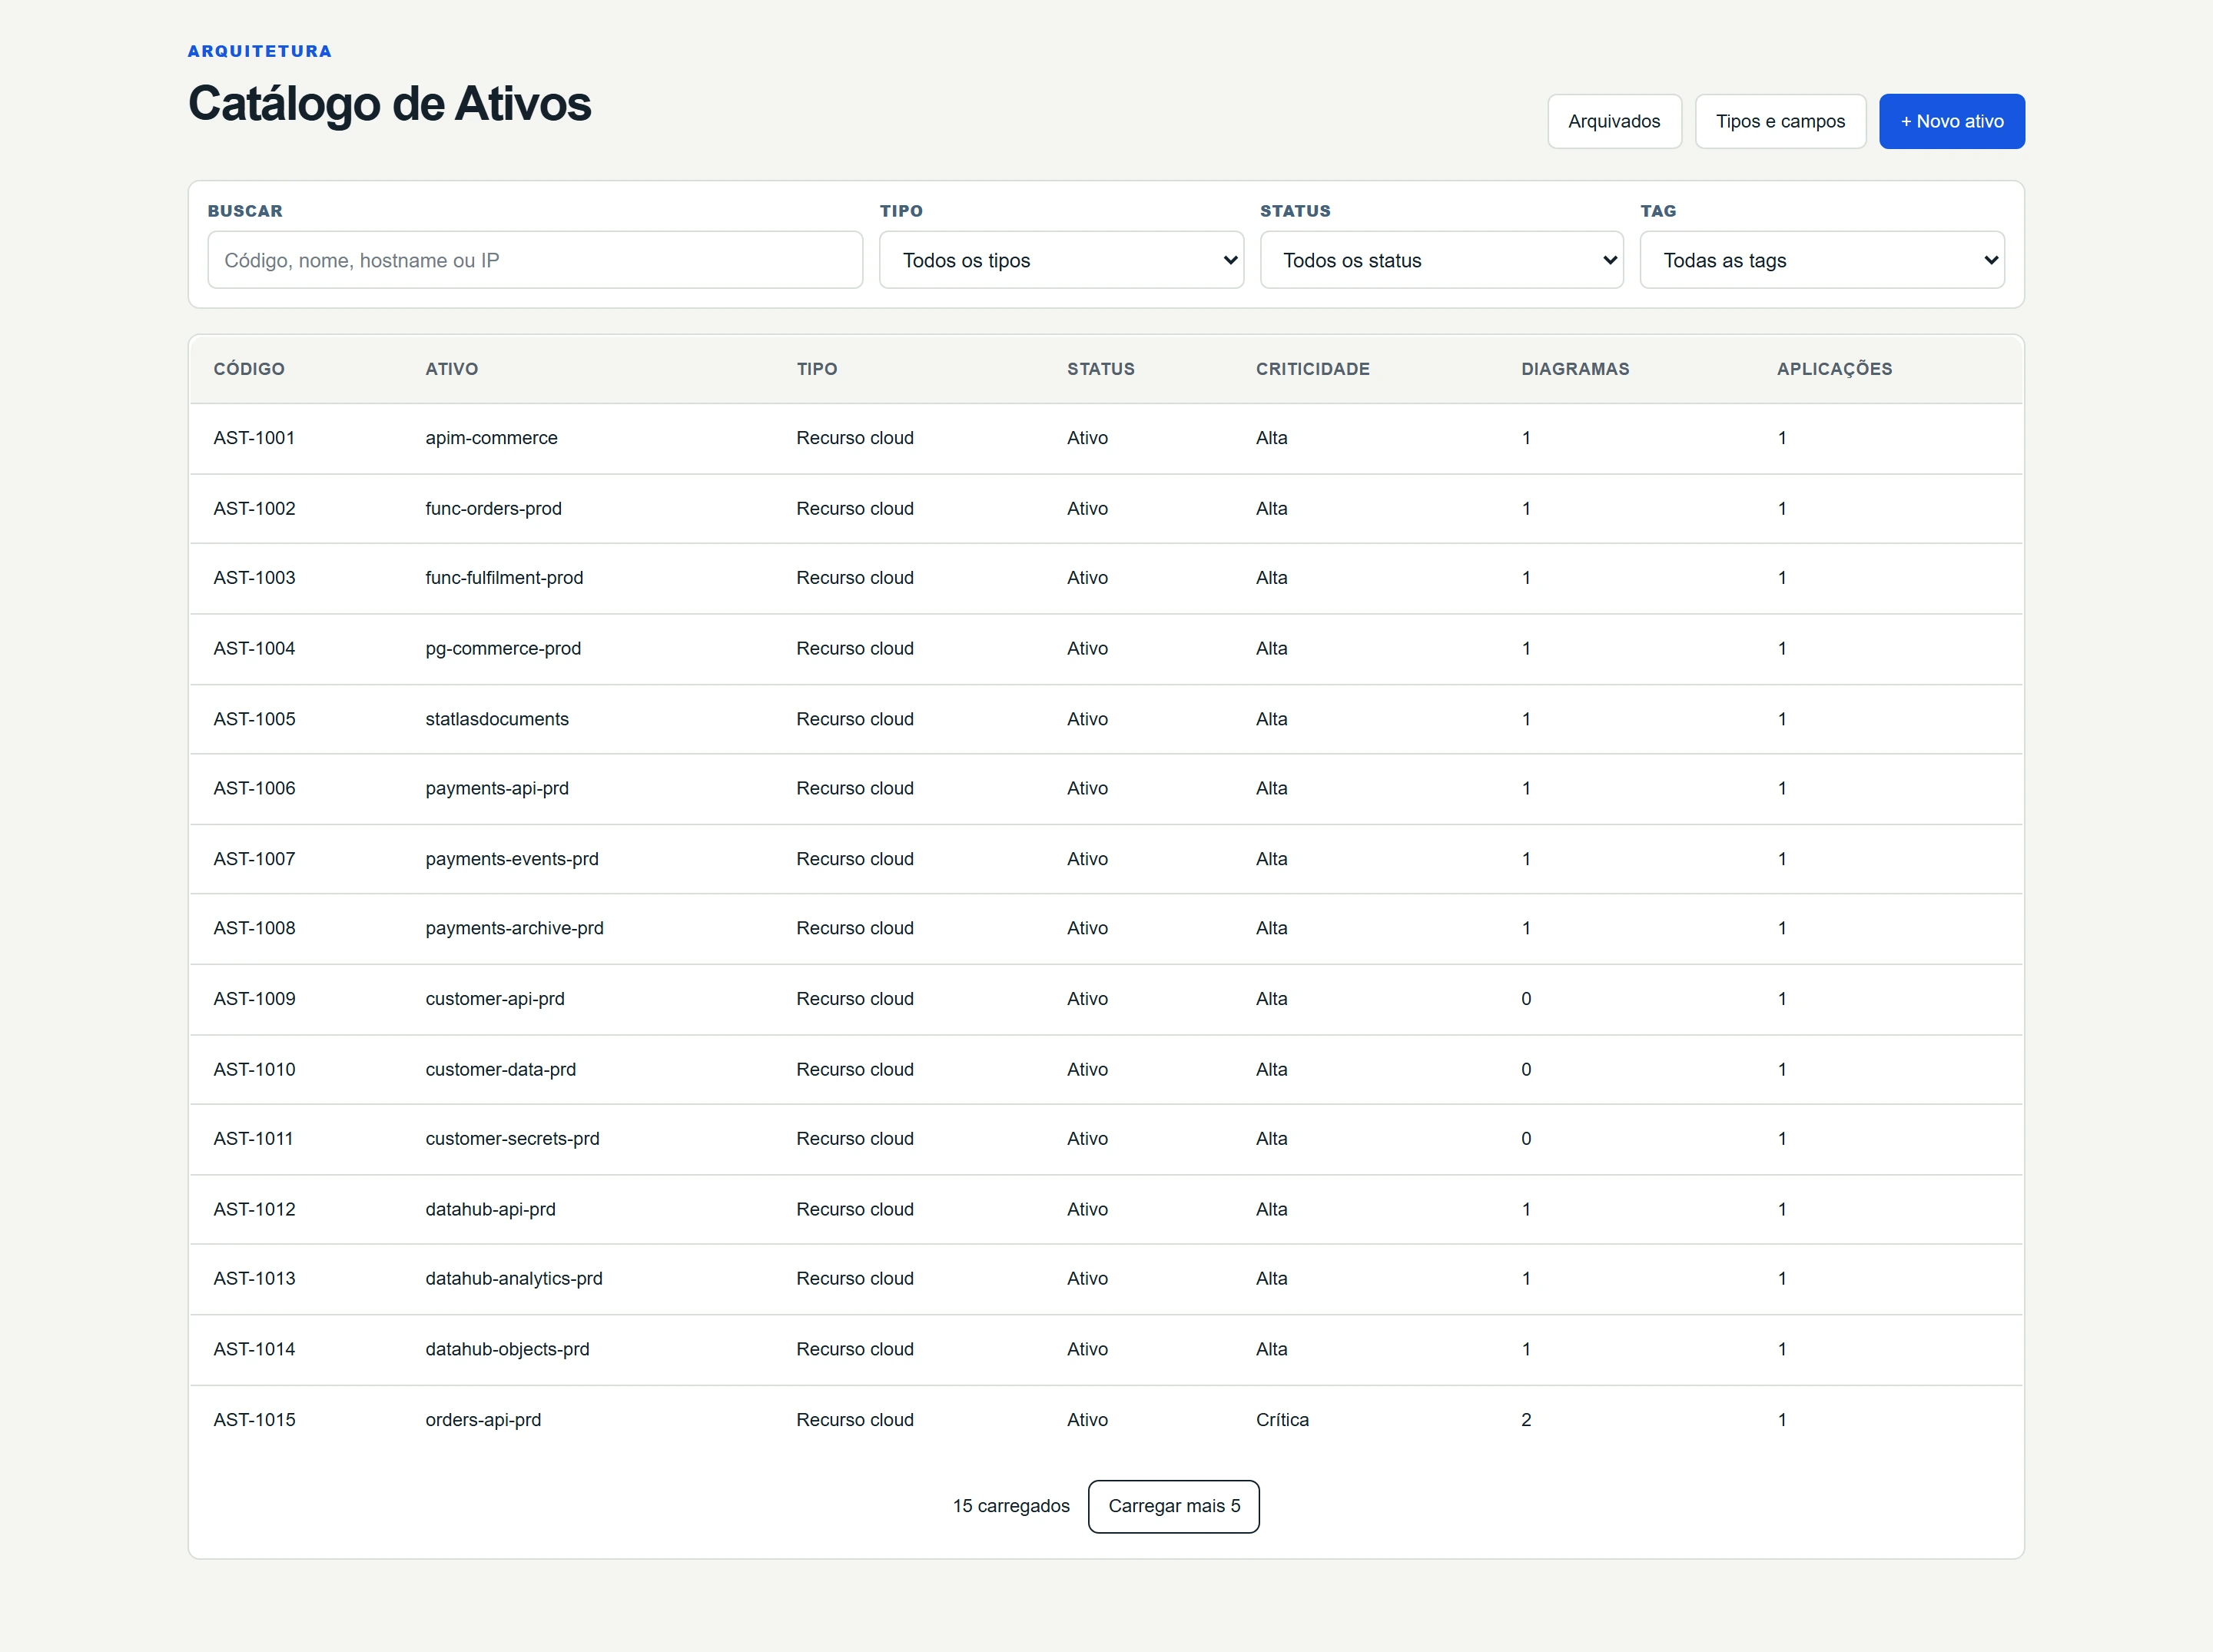Click the CÓDIGO column header
This screenshot has width=2213, height=1652.
(249, 369)
